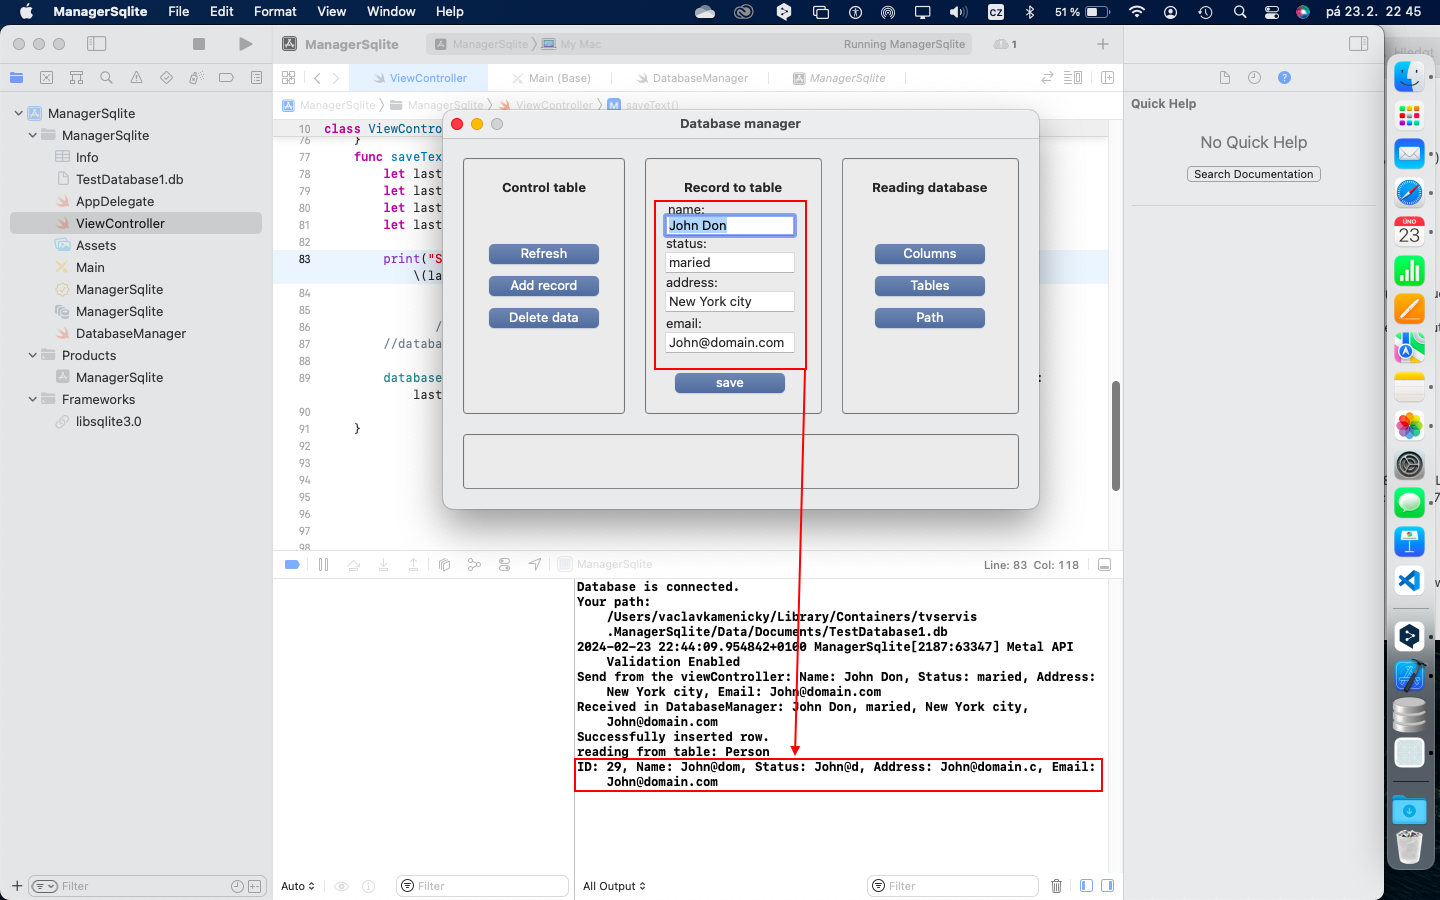Open the Test navigator diamond icon

pos(166,78)
